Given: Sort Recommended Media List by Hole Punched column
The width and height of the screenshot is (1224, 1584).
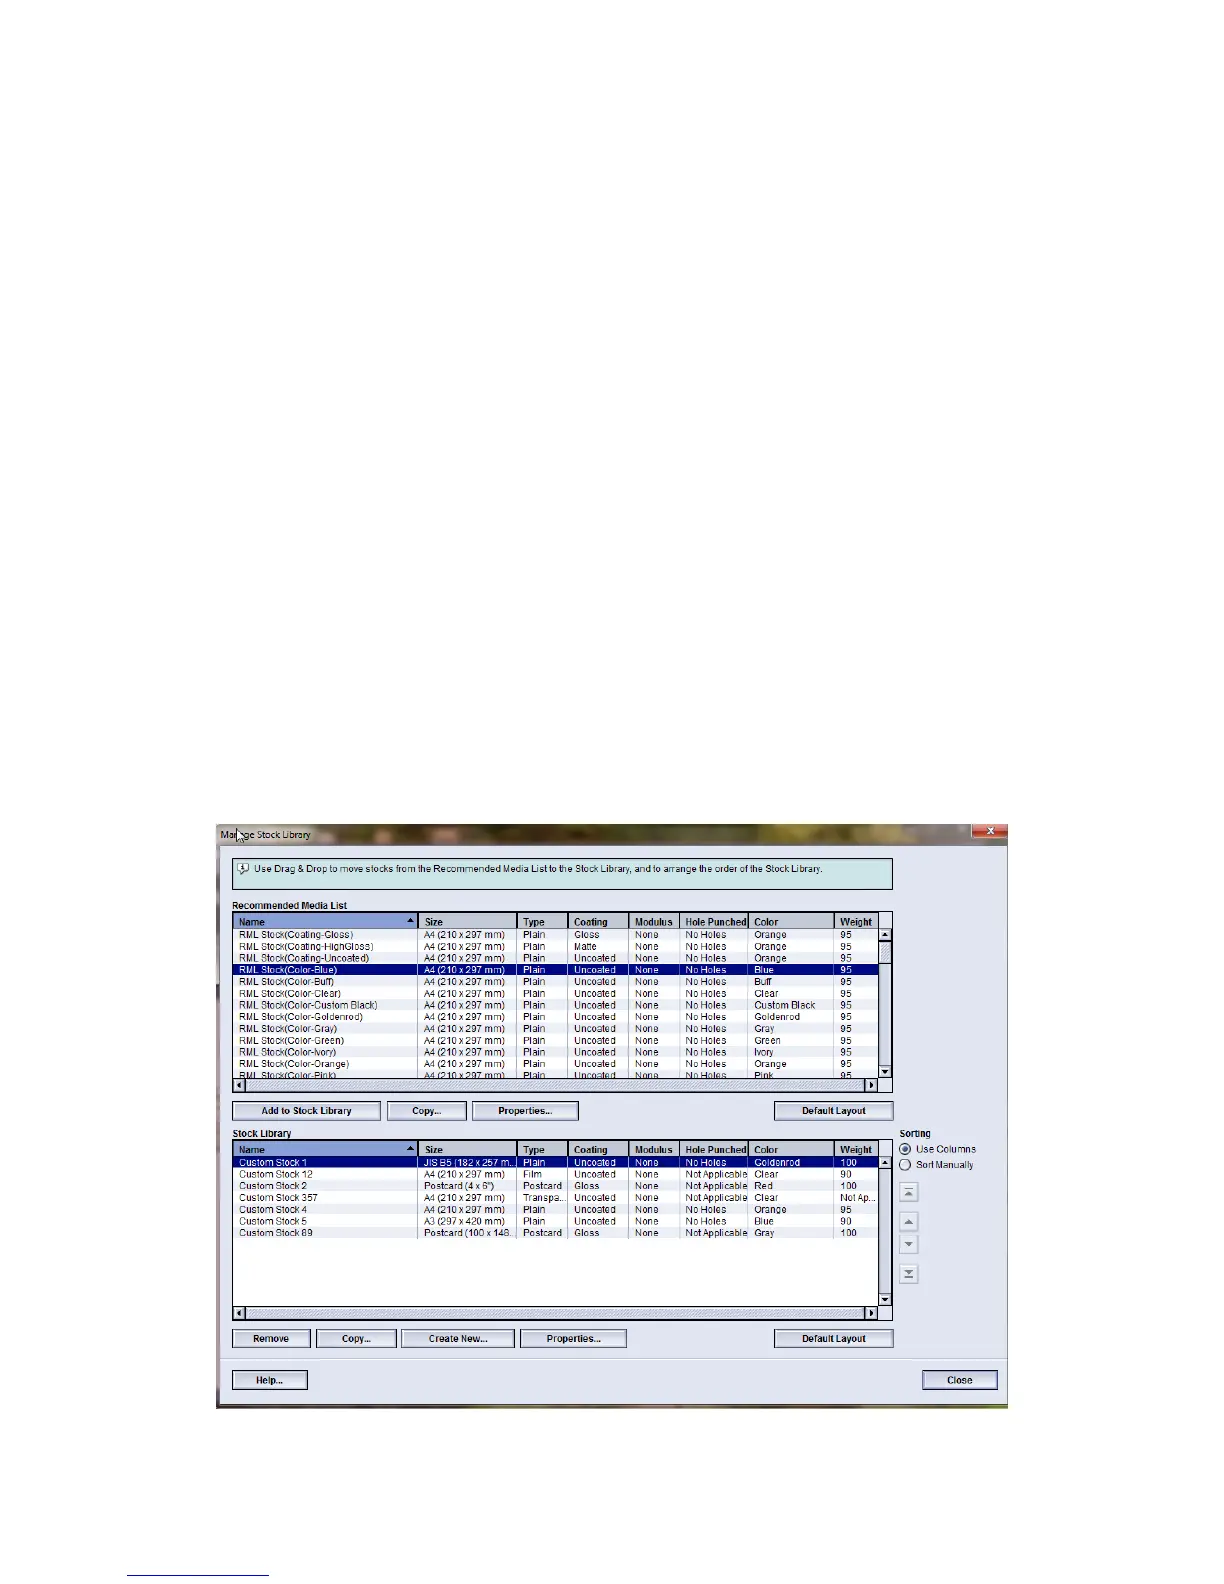Looking at the screenshot, I should point(714,922).
